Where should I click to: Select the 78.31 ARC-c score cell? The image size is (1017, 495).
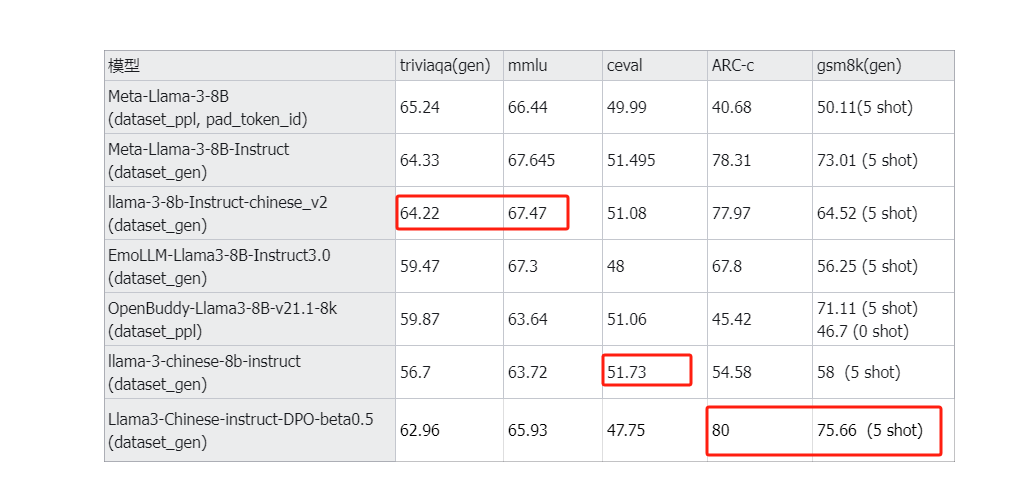pyautogui.click(x=760, y=160)
